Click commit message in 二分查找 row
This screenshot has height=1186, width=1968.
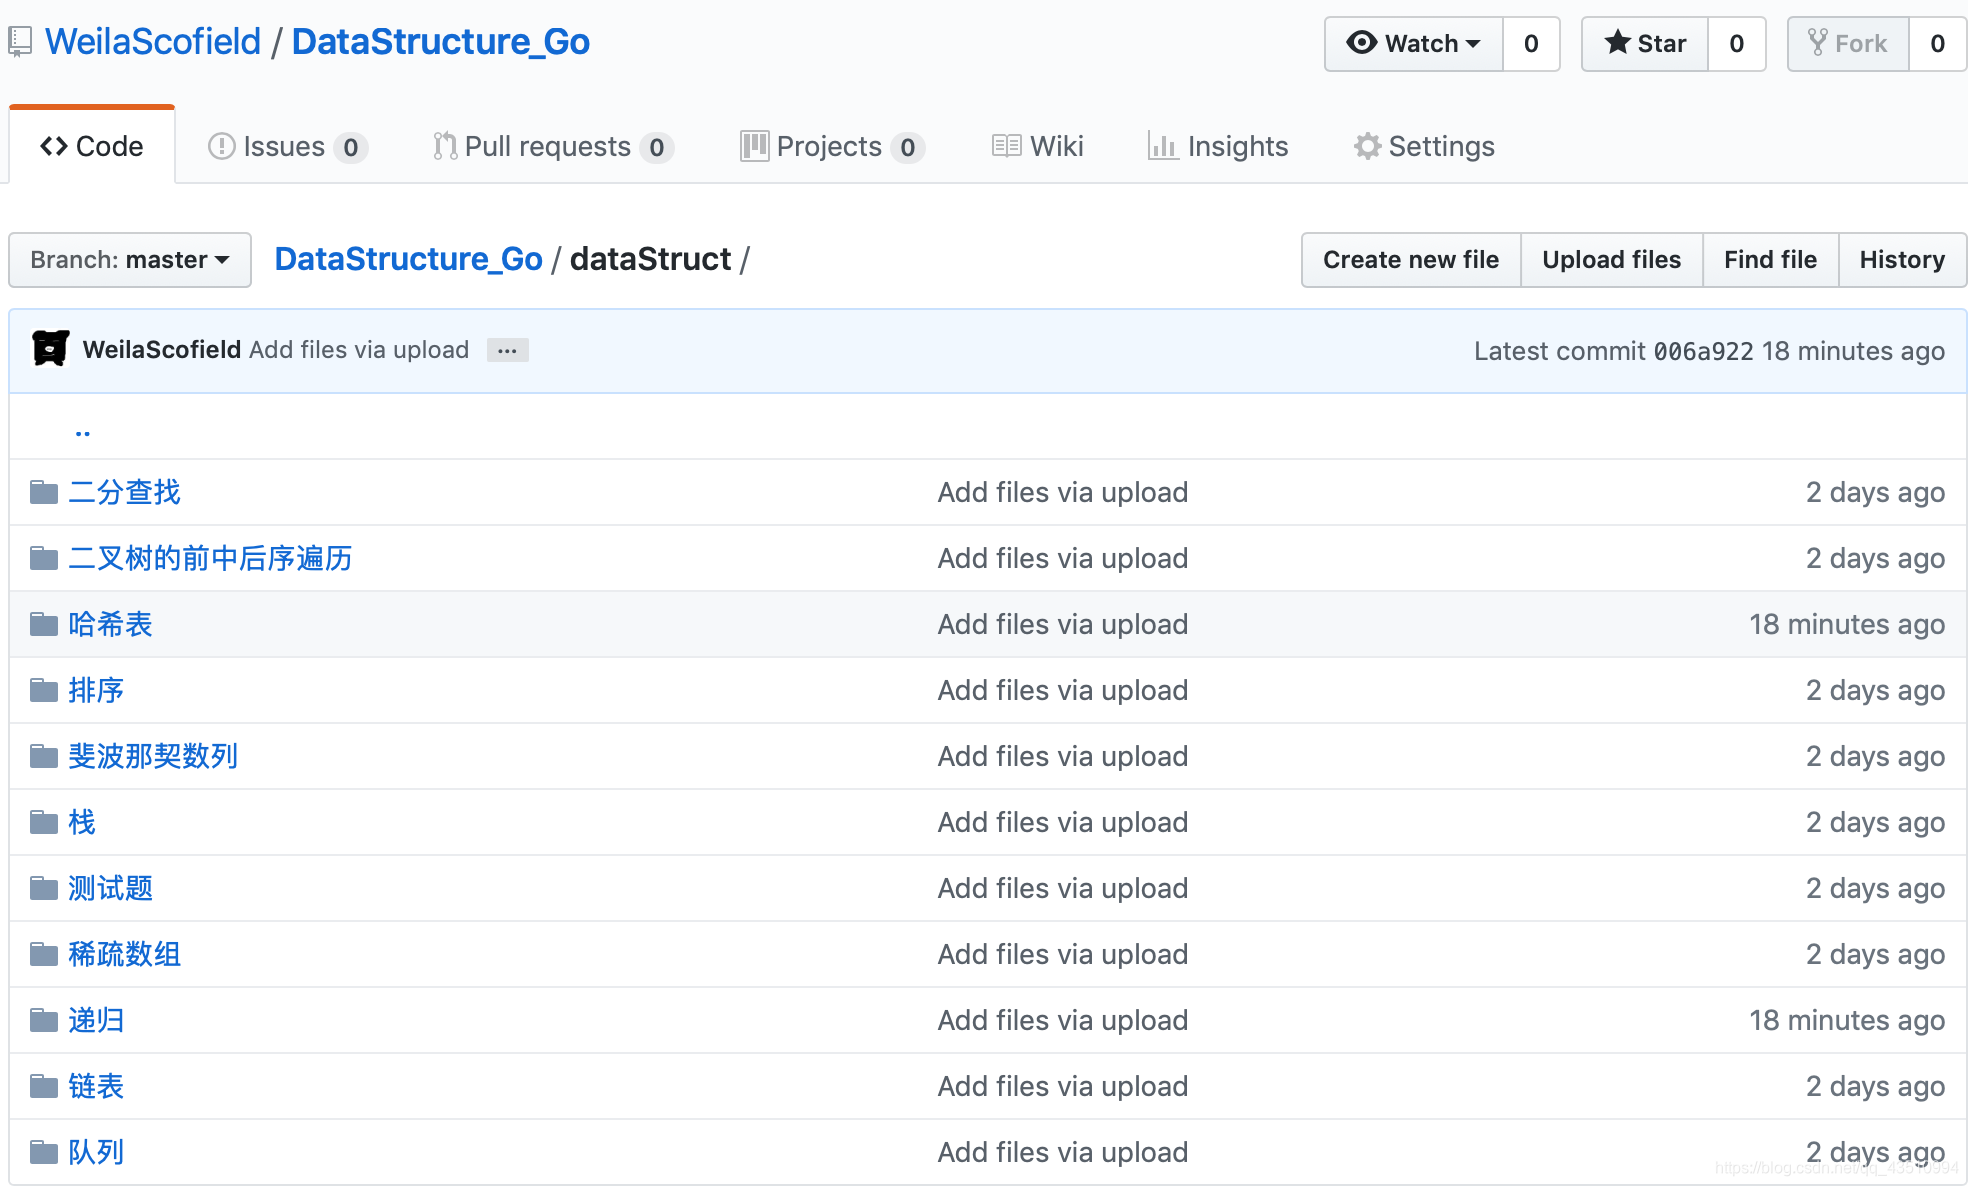1063,492
